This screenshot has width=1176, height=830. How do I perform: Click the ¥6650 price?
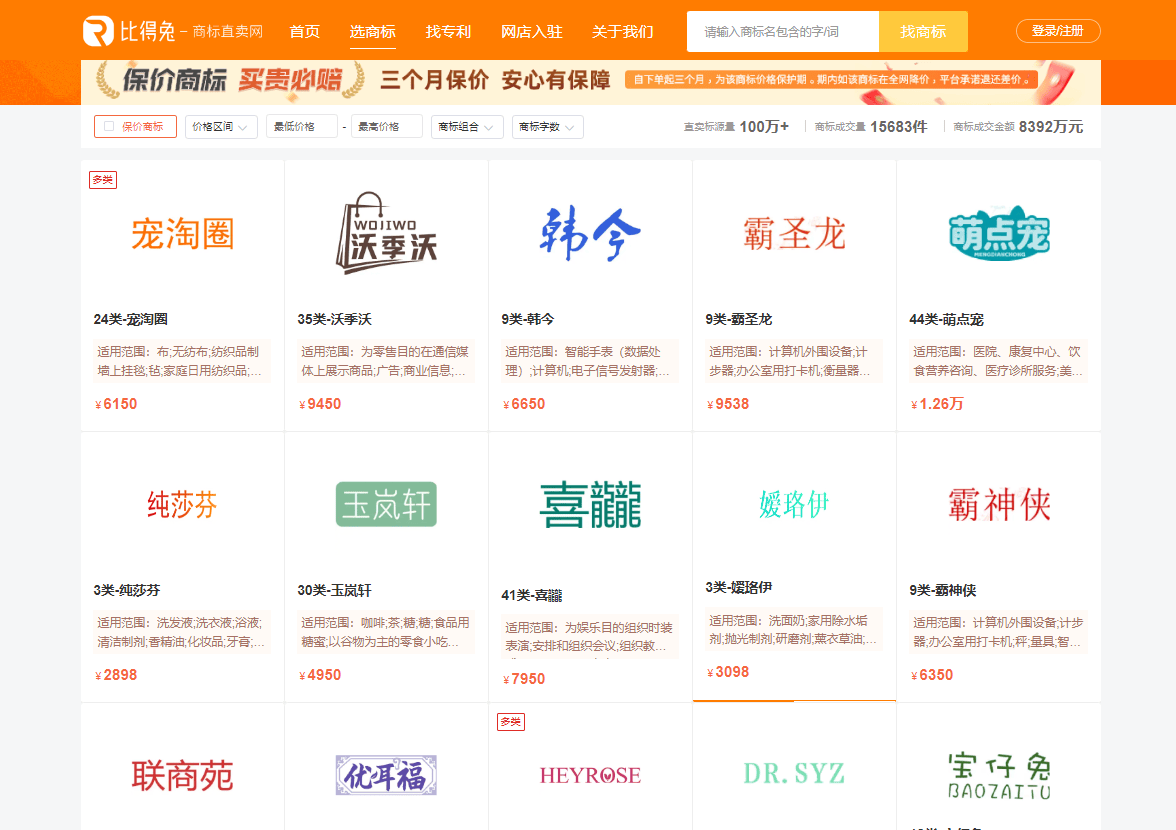[524, 404]
